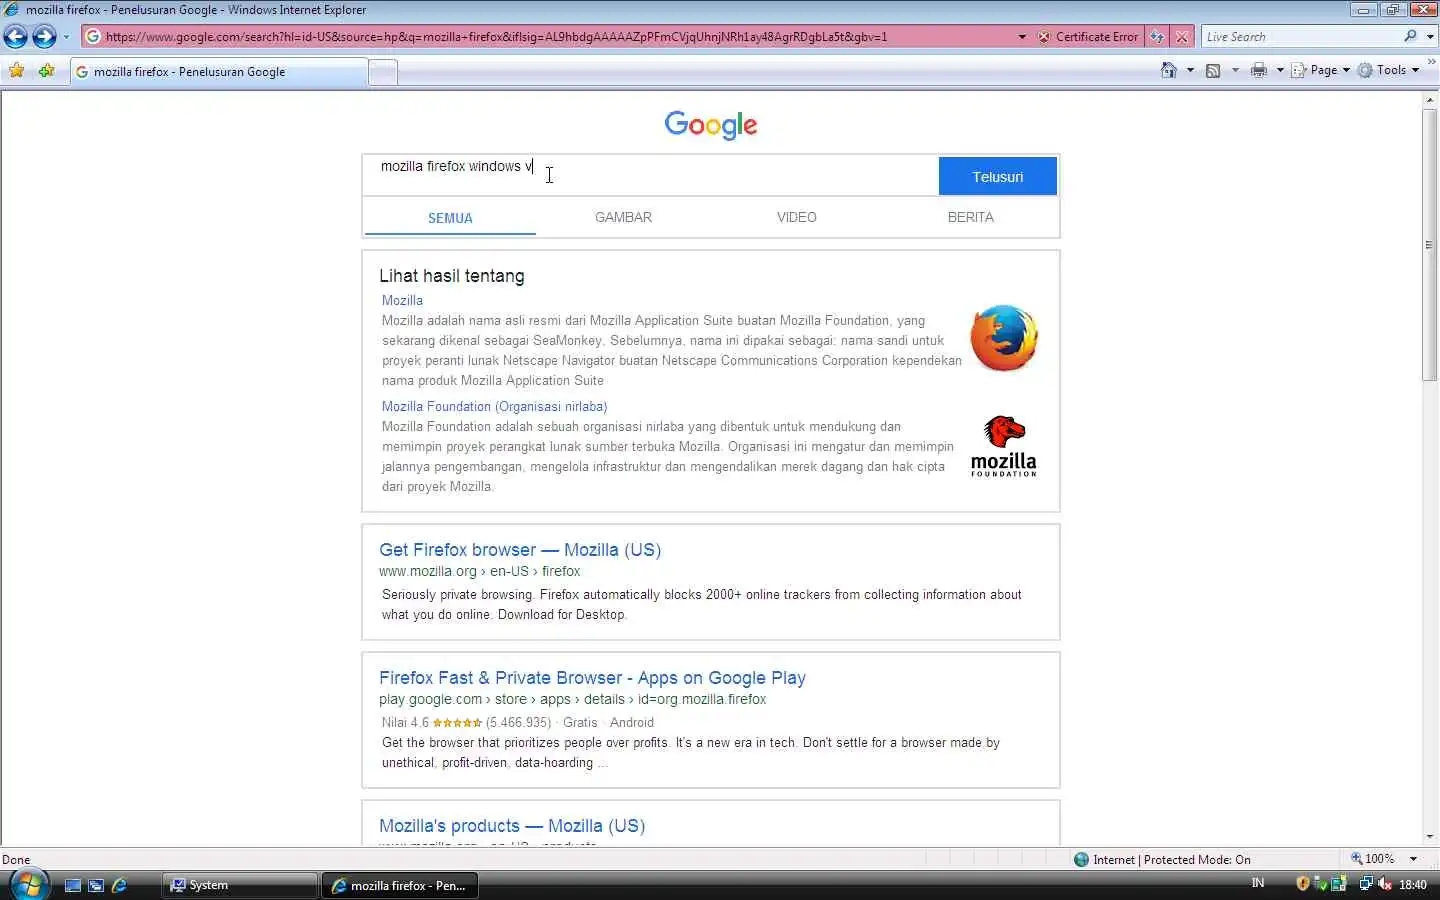
Task: Click the Google search text field
Action: click(x=650, y=176)
